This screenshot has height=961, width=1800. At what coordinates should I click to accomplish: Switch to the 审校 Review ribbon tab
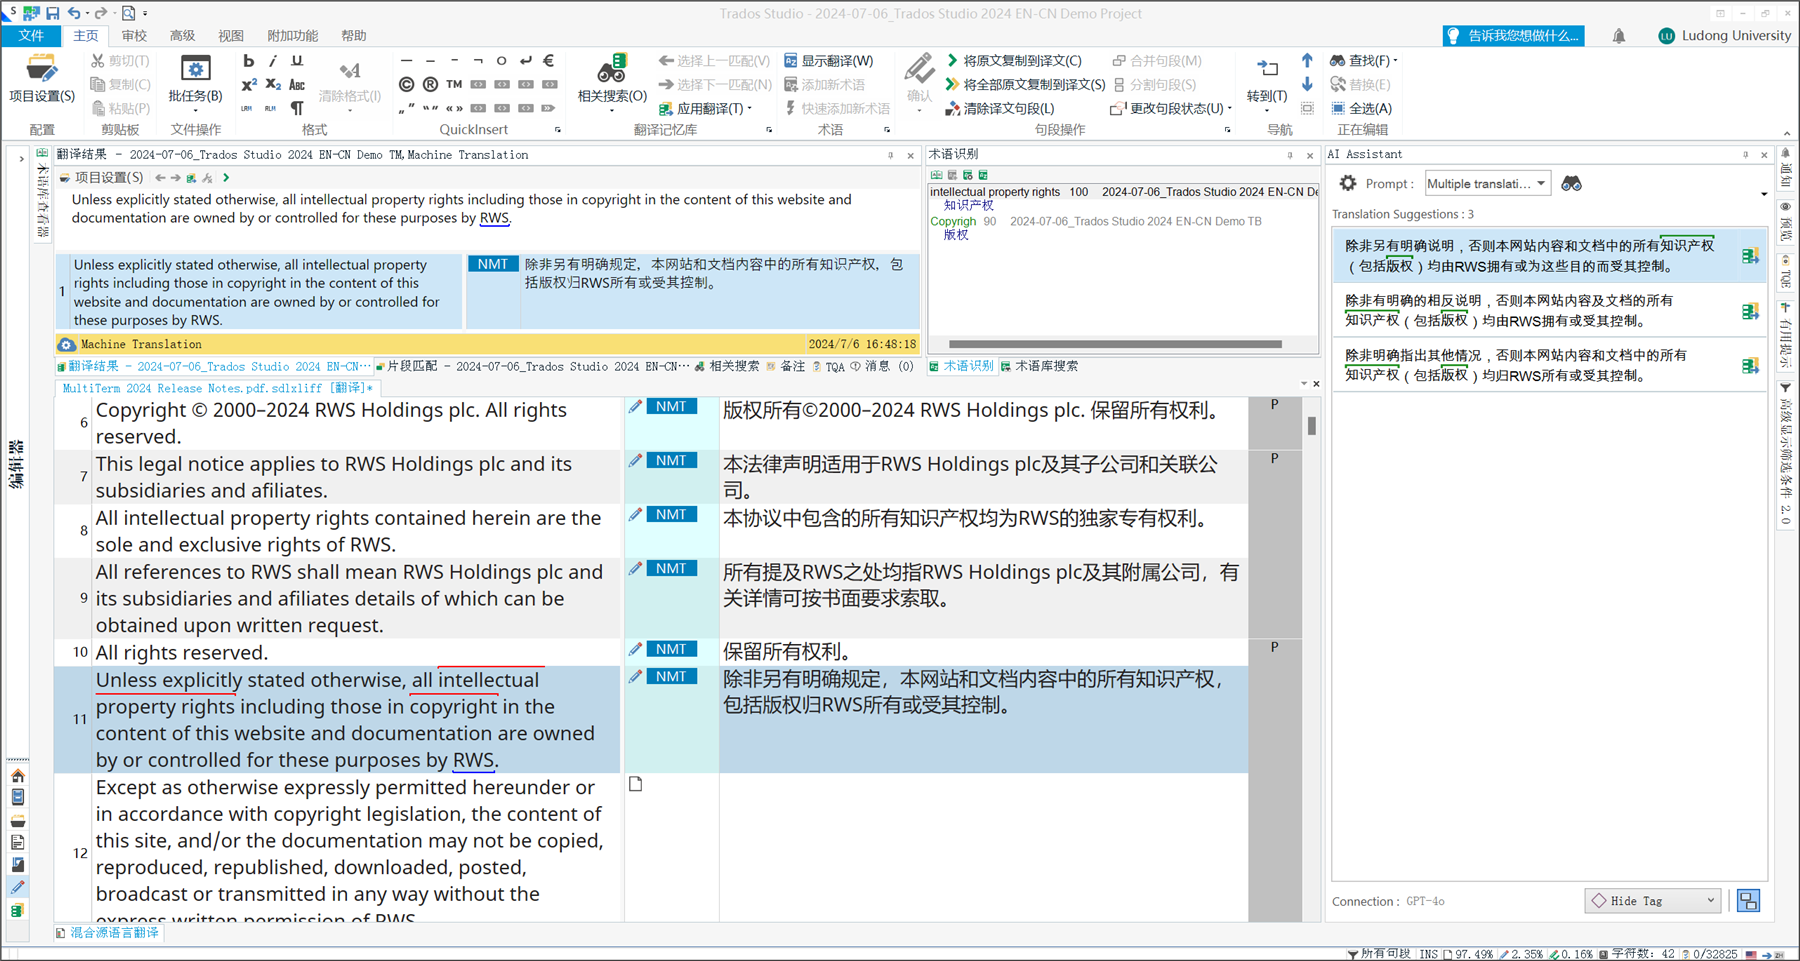(x=134, y=36)
